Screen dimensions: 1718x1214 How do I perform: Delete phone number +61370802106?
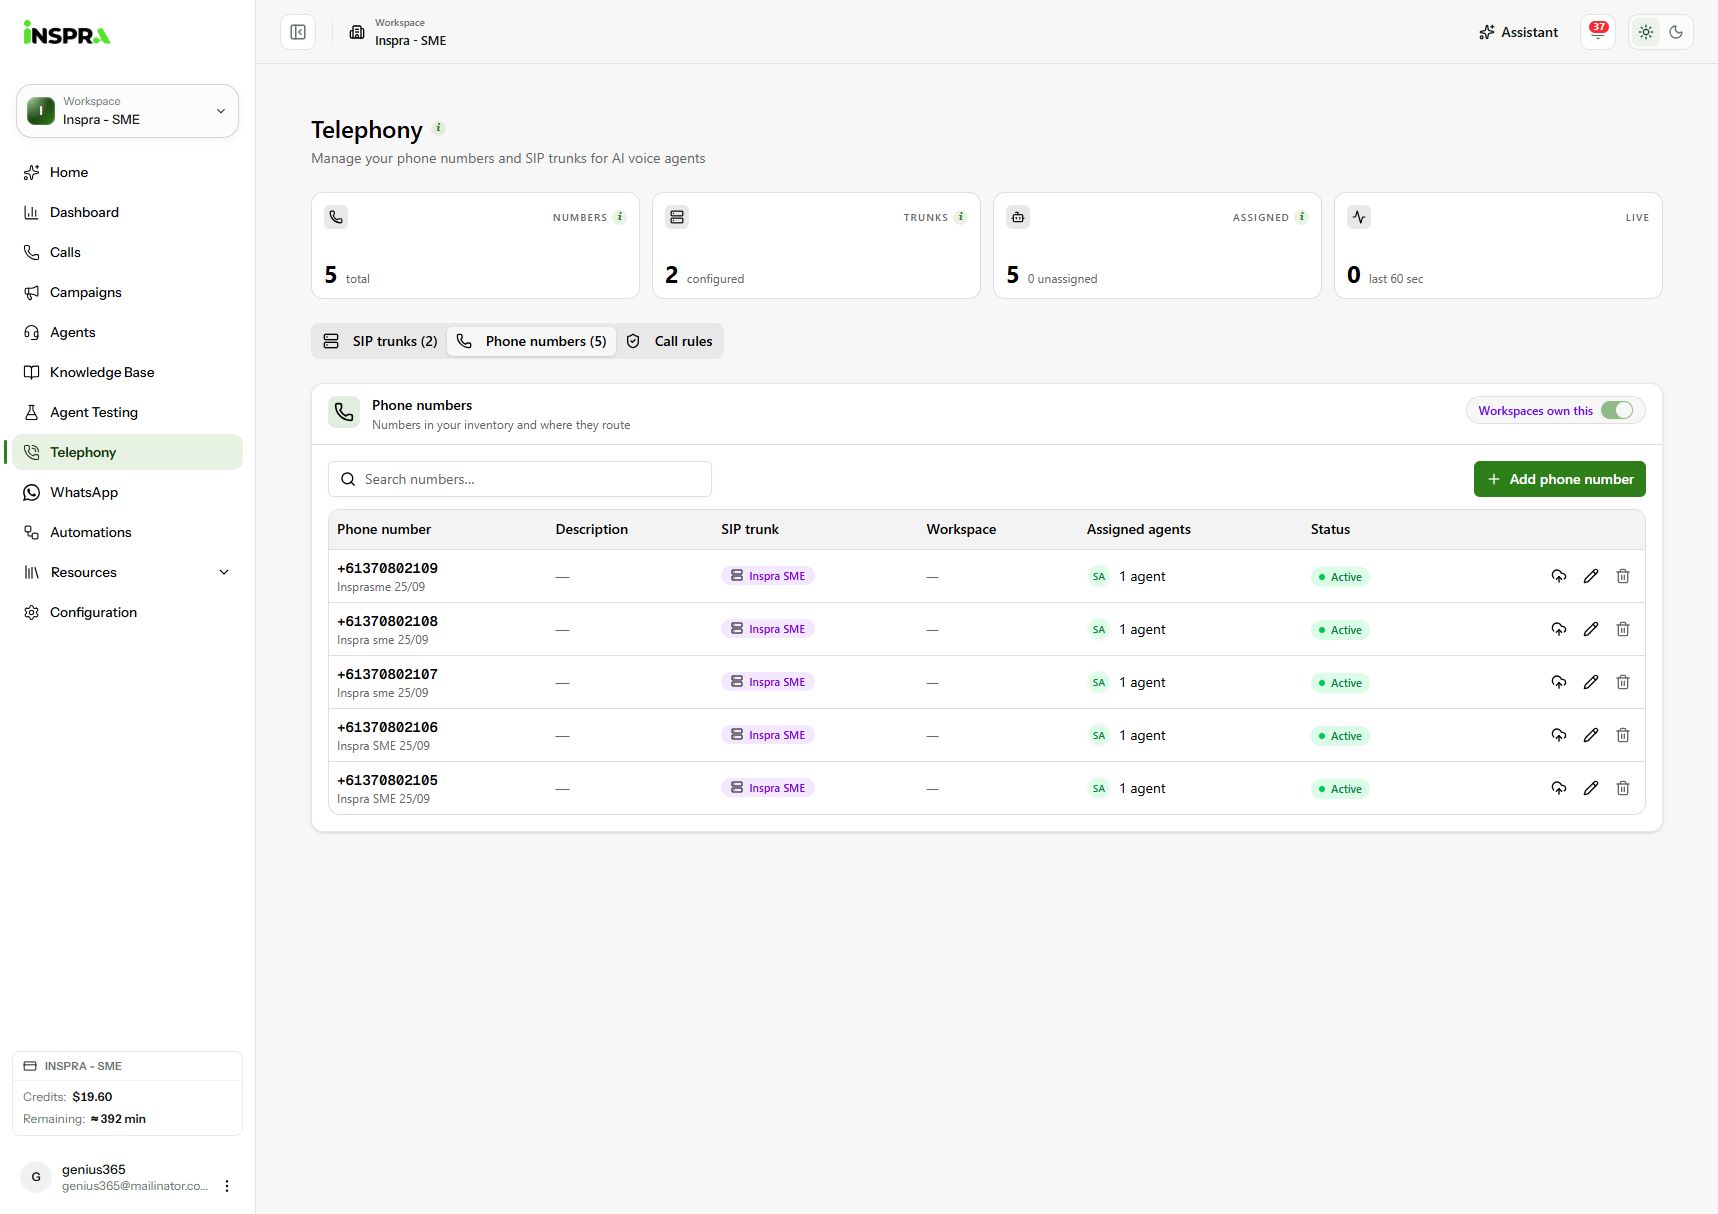1623,735
